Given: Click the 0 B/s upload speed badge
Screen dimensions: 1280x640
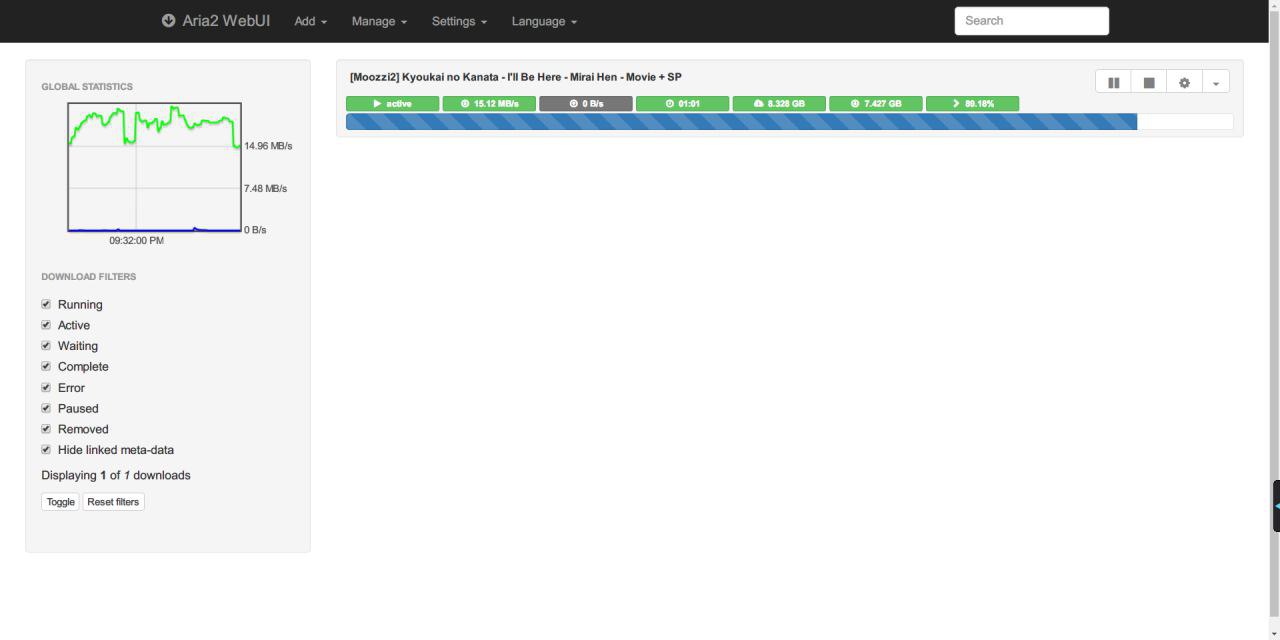Looking at the screenshot, I should click(x=586, y=103).
